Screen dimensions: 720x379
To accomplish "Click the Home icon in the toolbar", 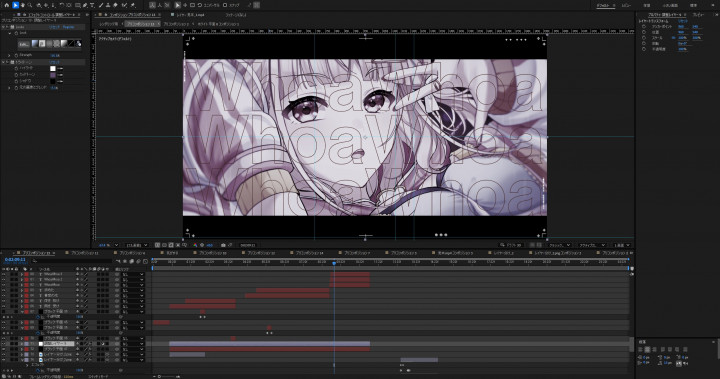I will (x=6, y=5).
